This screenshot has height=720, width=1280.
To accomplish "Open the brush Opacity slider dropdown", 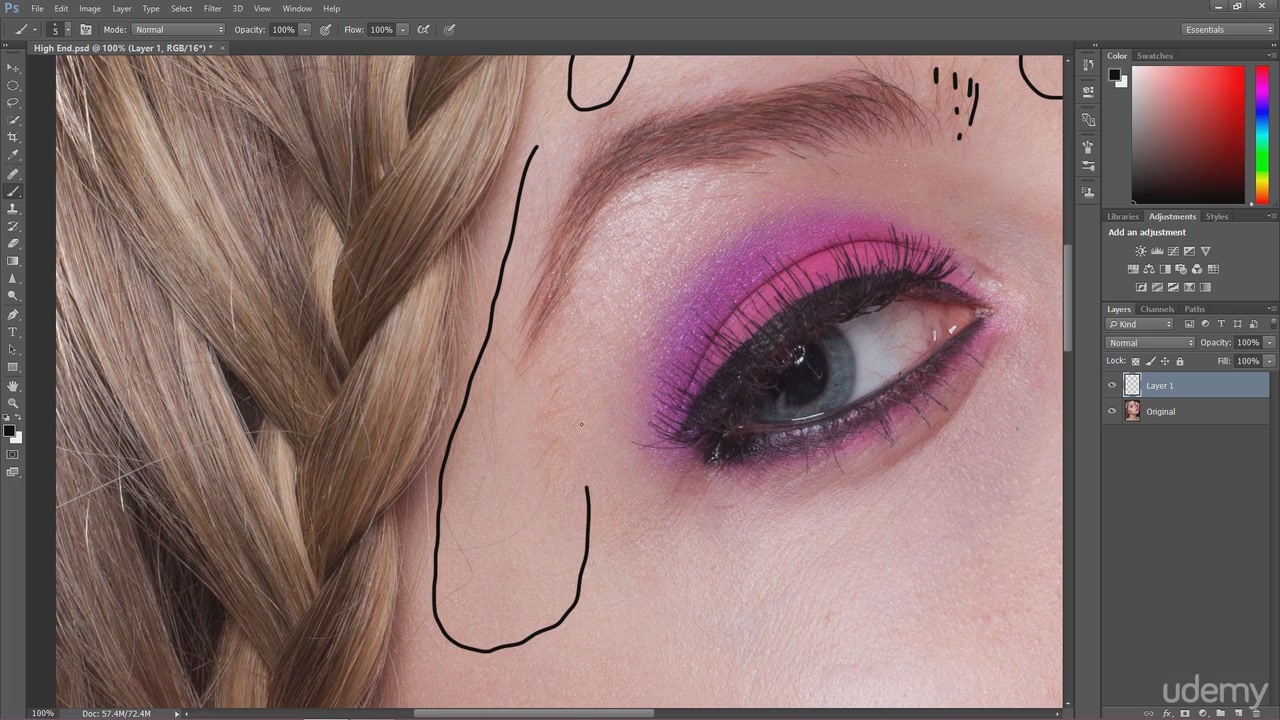I will point(305,30).
